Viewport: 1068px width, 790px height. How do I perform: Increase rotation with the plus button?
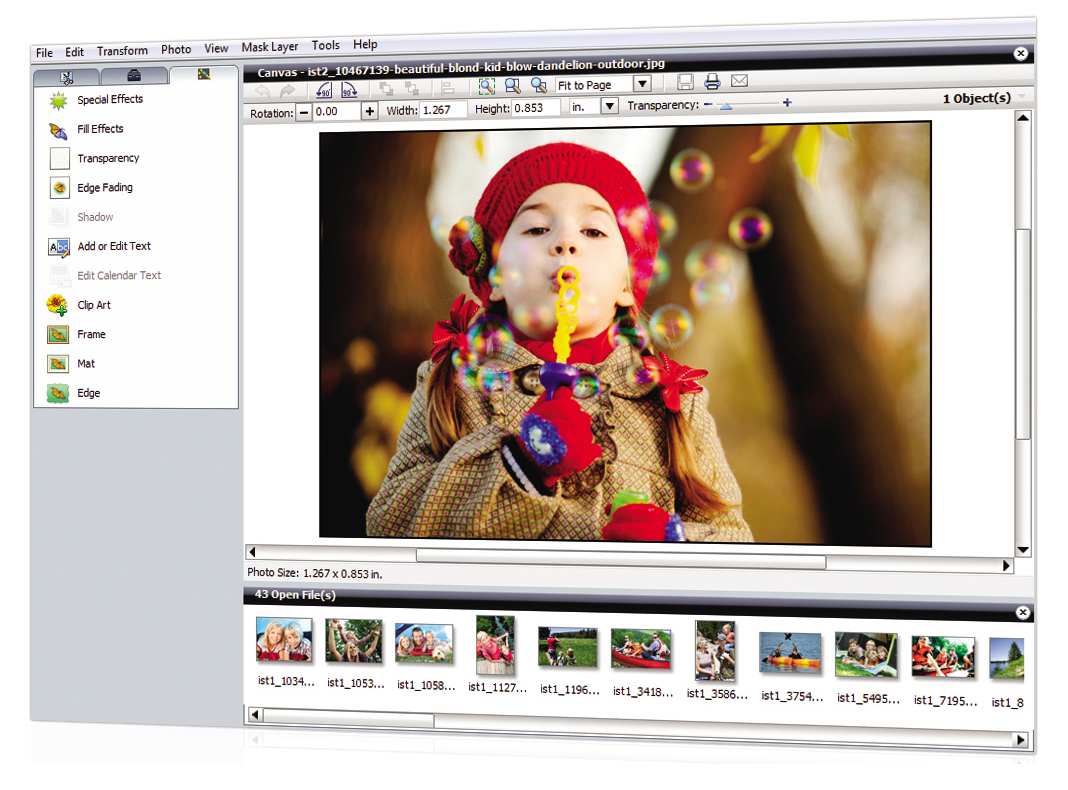[369, 112]
